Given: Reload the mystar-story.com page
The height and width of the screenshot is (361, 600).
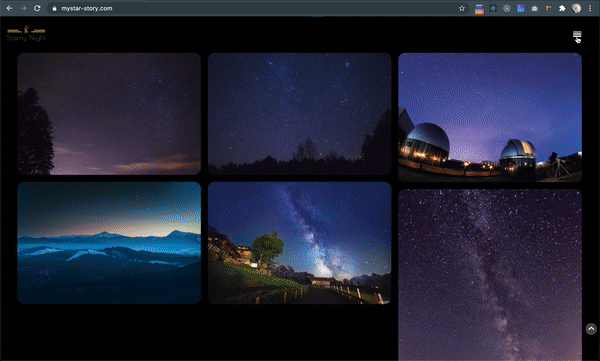Looking at the screenshot, I should (x=37, y=8).
